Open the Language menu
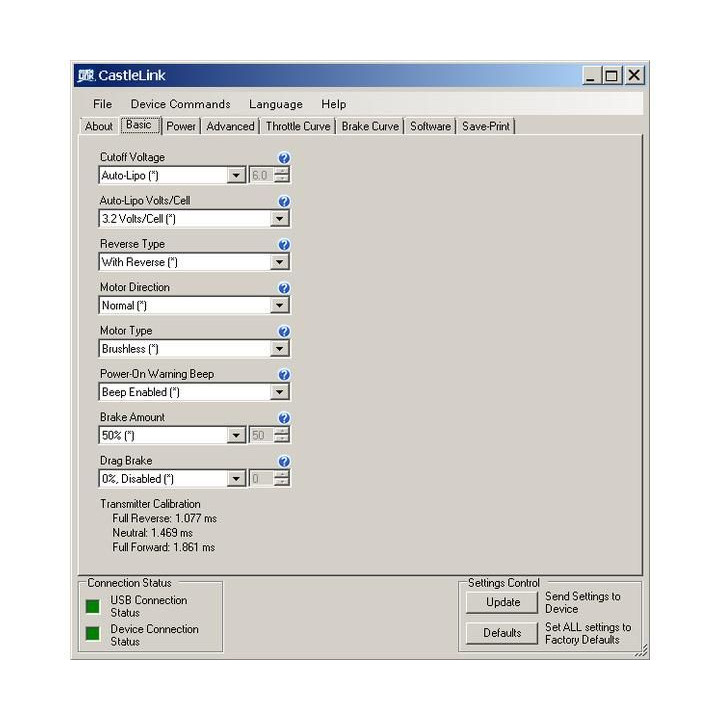This screenshot has height=720, width=720. coord(276,104)
